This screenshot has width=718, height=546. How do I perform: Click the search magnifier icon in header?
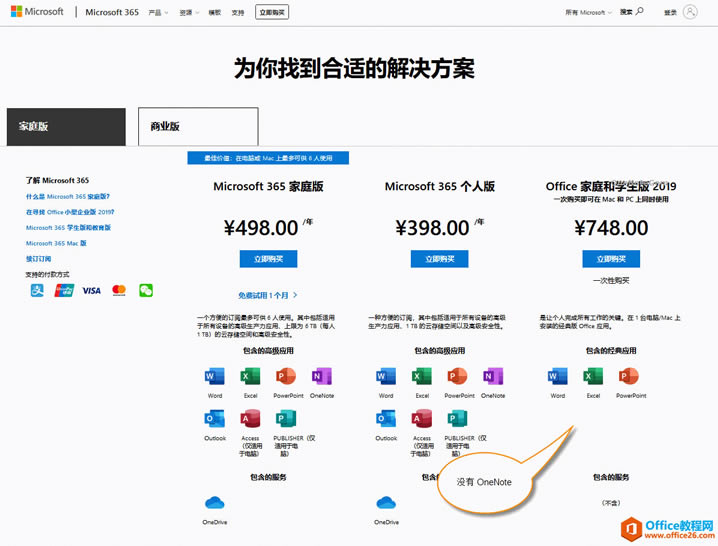pos(639,12)
